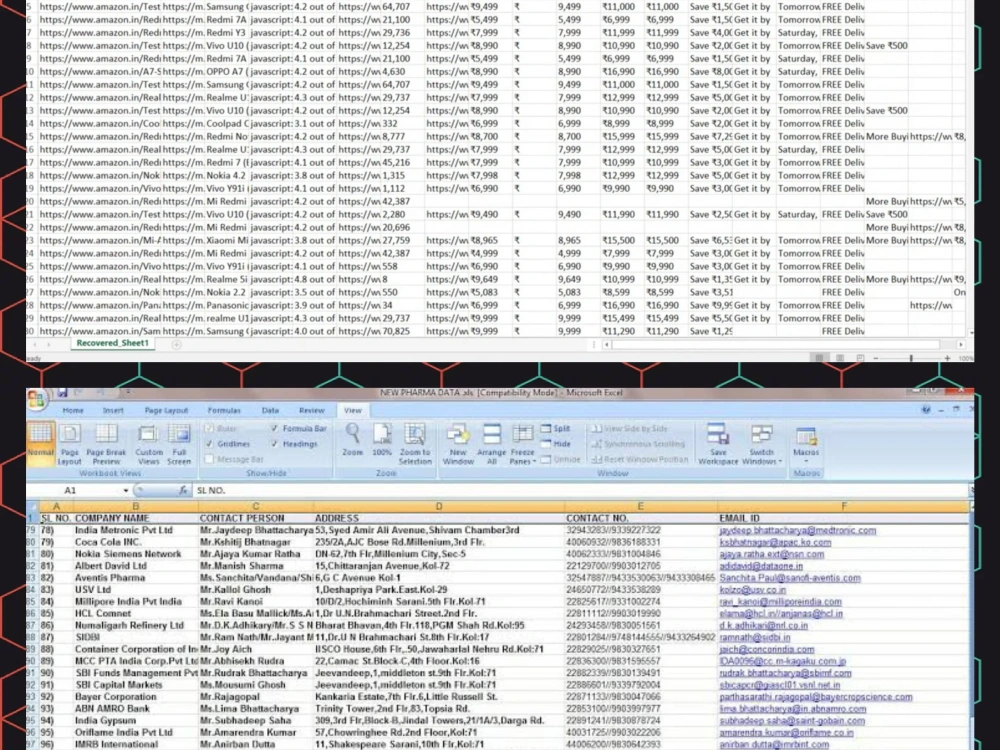Open email link ramnath@sidbi.in

click(754, 638)
